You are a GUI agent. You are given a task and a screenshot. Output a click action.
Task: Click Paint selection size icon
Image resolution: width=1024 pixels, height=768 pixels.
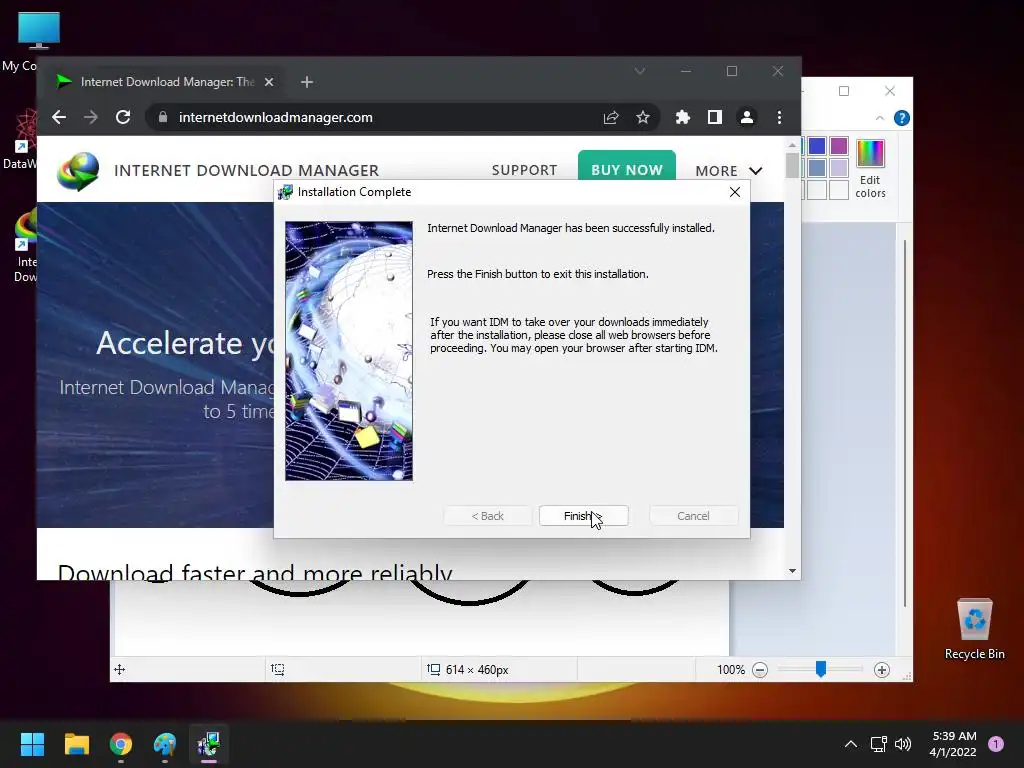(278, 669)
